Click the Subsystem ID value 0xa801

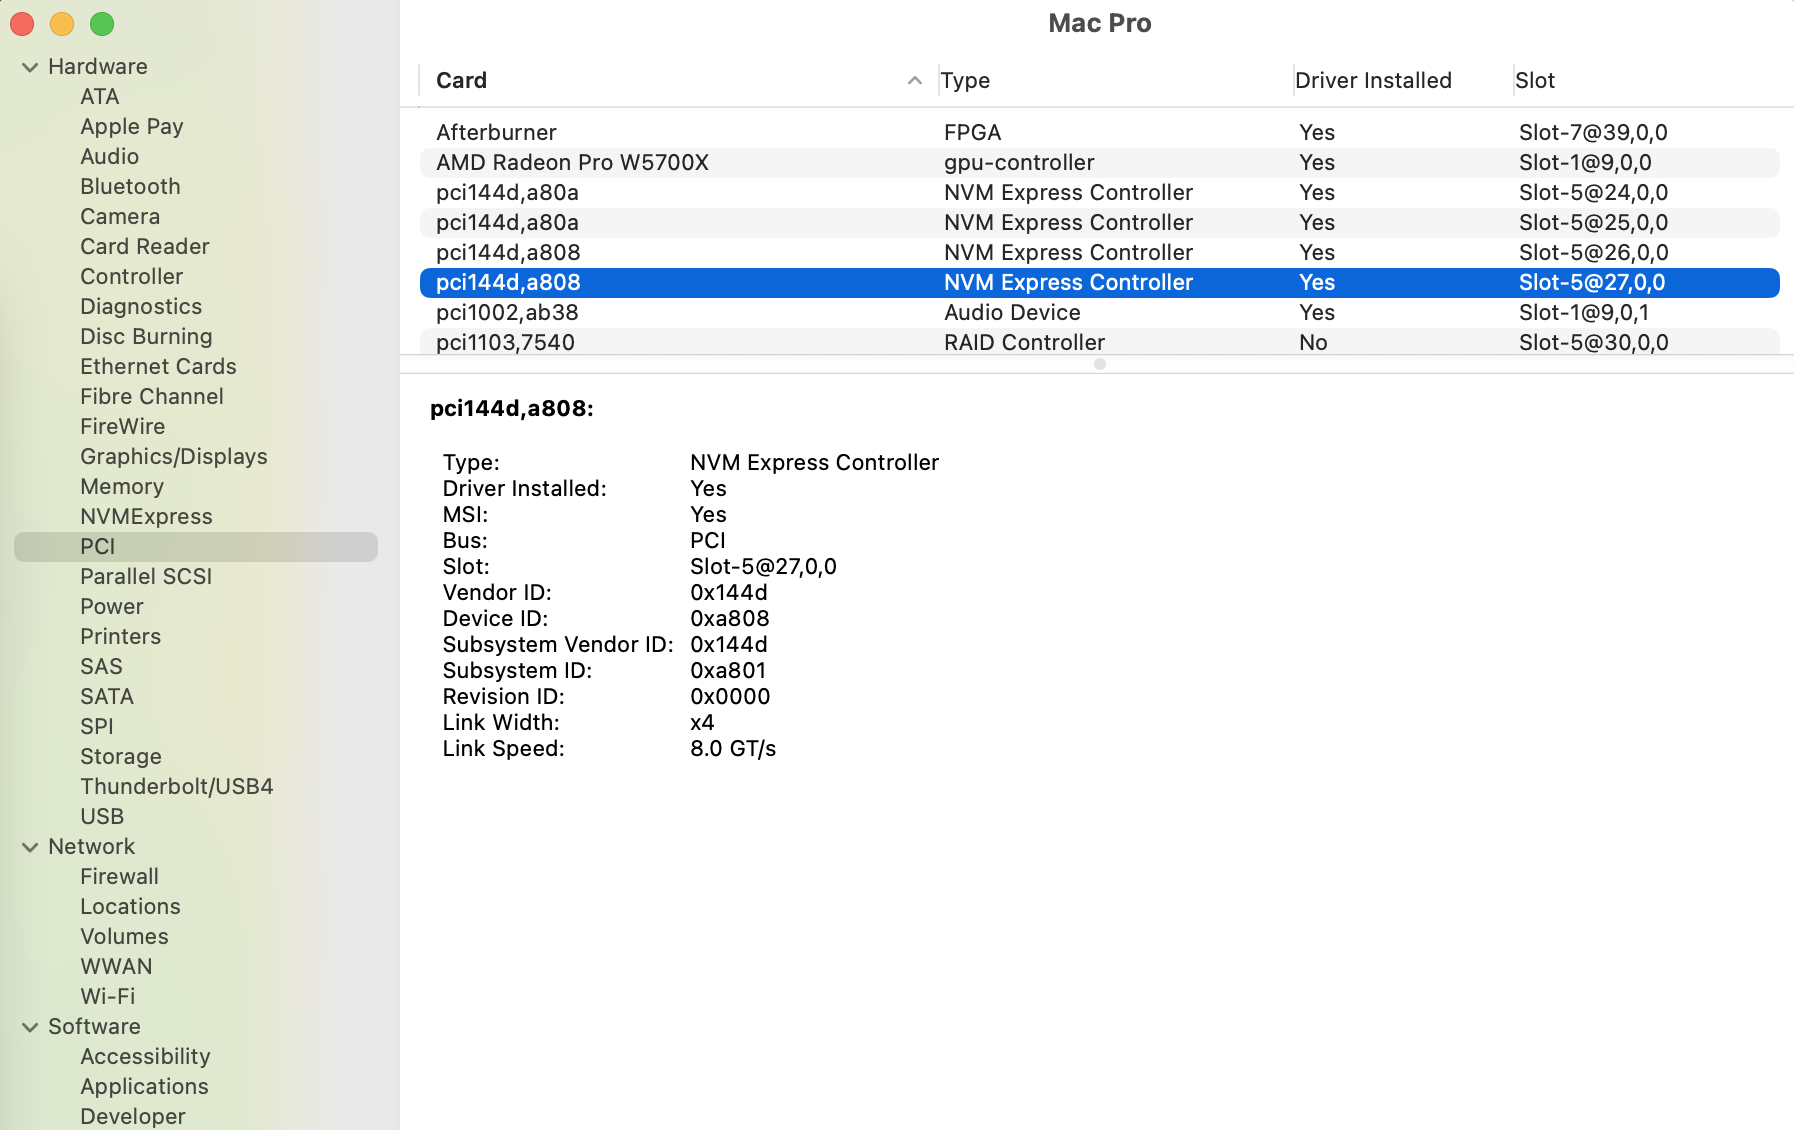pos(728,671)
